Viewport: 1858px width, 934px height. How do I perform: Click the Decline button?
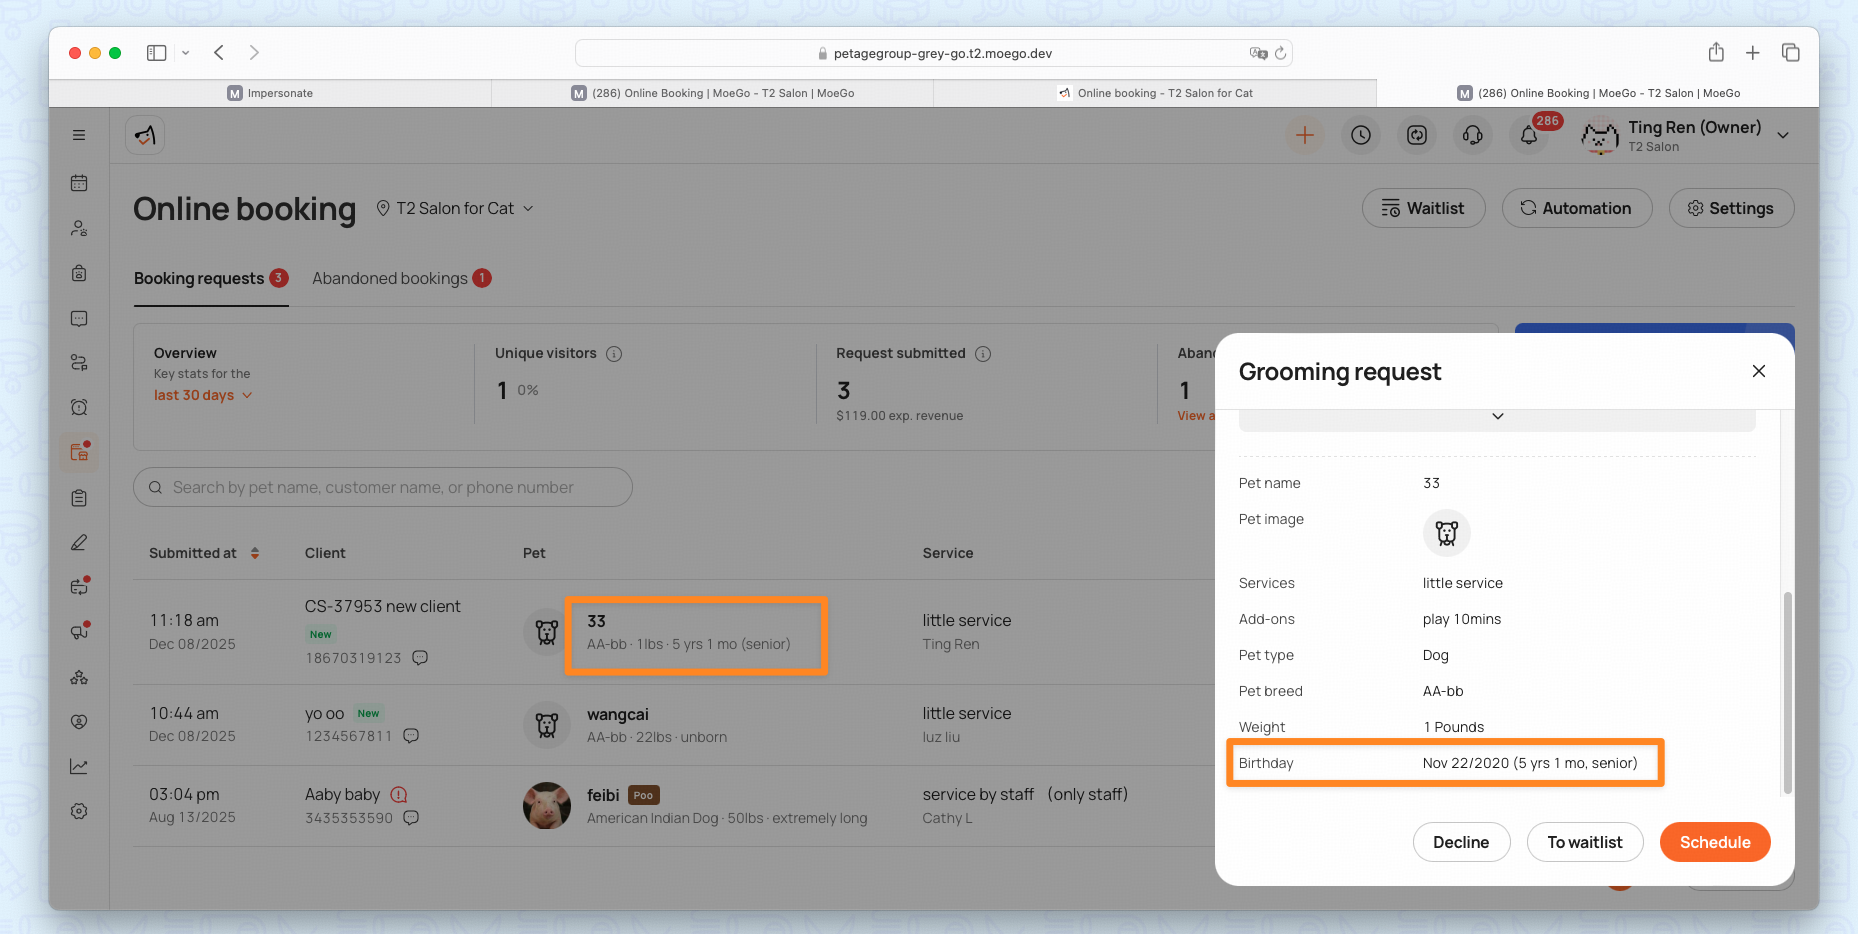[x=1460, y=842]
